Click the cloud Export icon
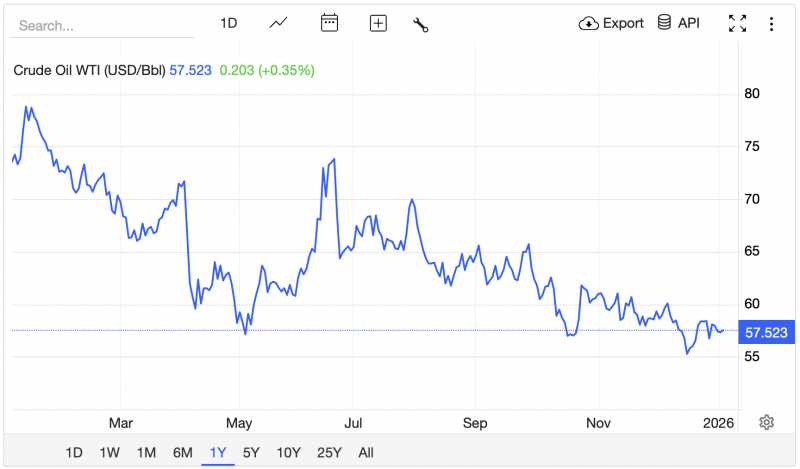This screenshot has height=469, width=800. pos(589,23)
